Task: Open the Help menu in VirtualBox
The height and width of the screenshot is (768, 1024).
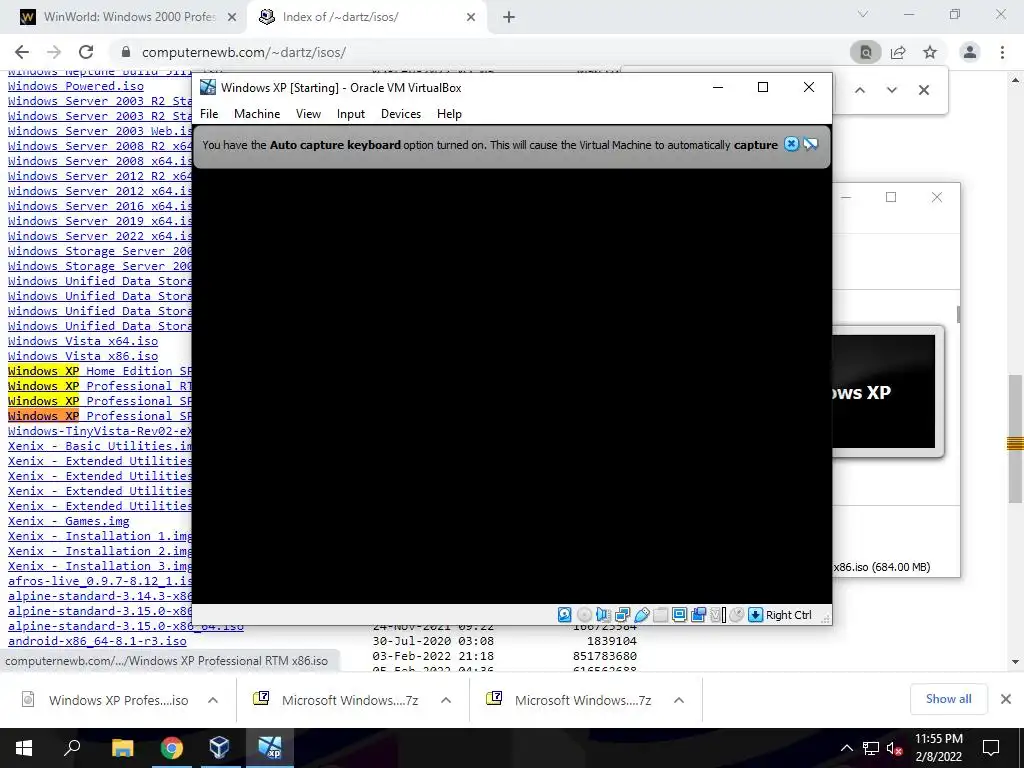Action: click(x=449, y=114)
